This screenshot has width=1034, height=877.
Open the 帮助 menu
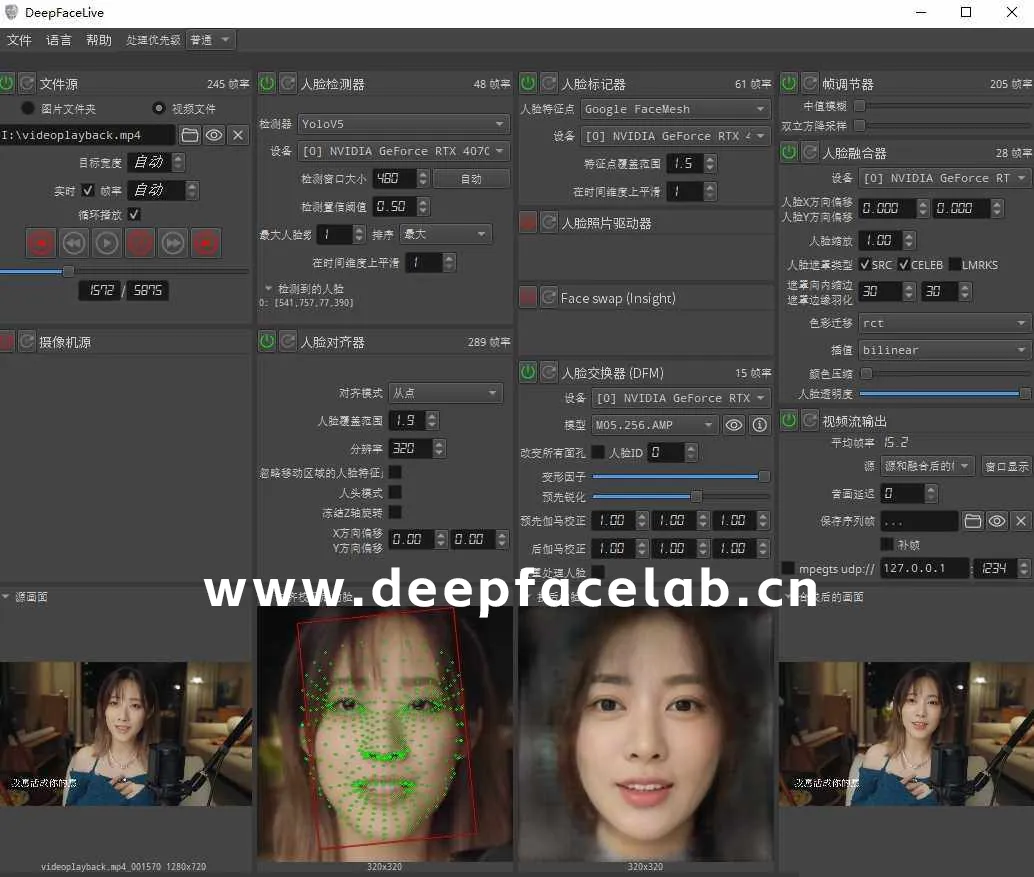(99, 40)
